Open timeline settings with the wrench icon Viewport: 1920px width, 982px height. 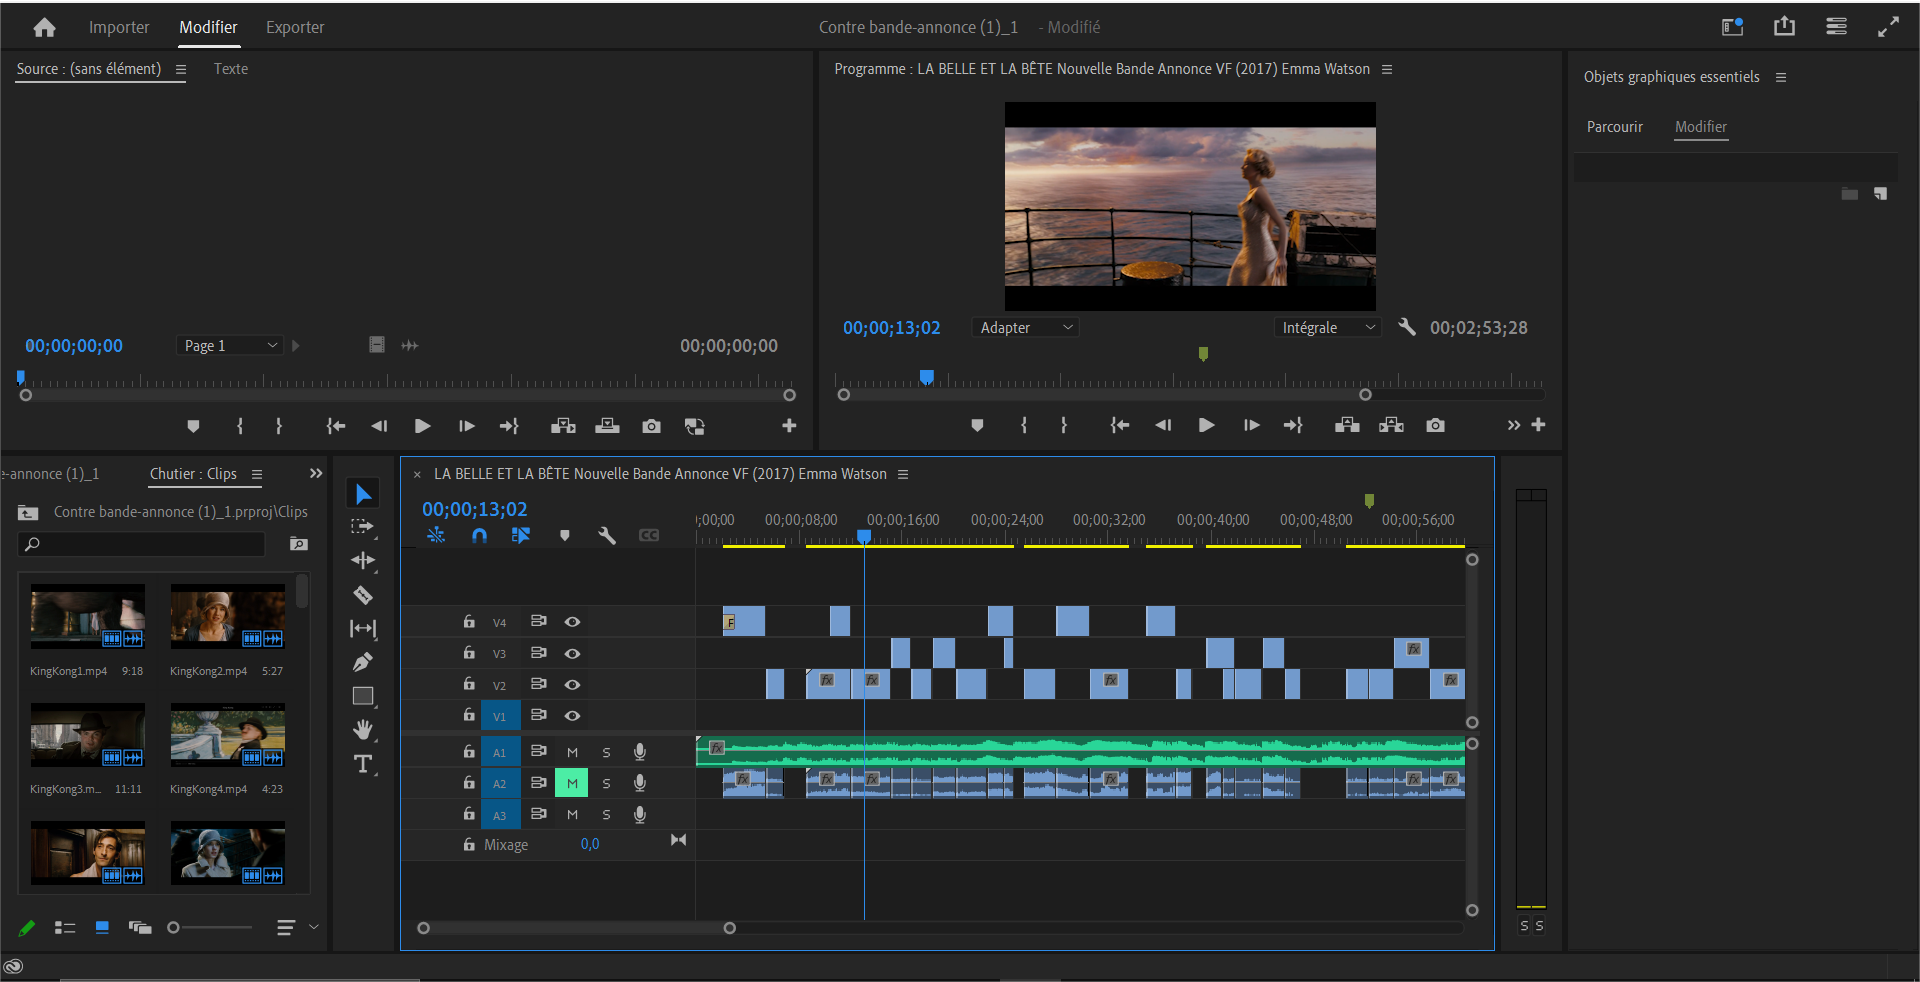pyautogui.click(x=607, y=536)
